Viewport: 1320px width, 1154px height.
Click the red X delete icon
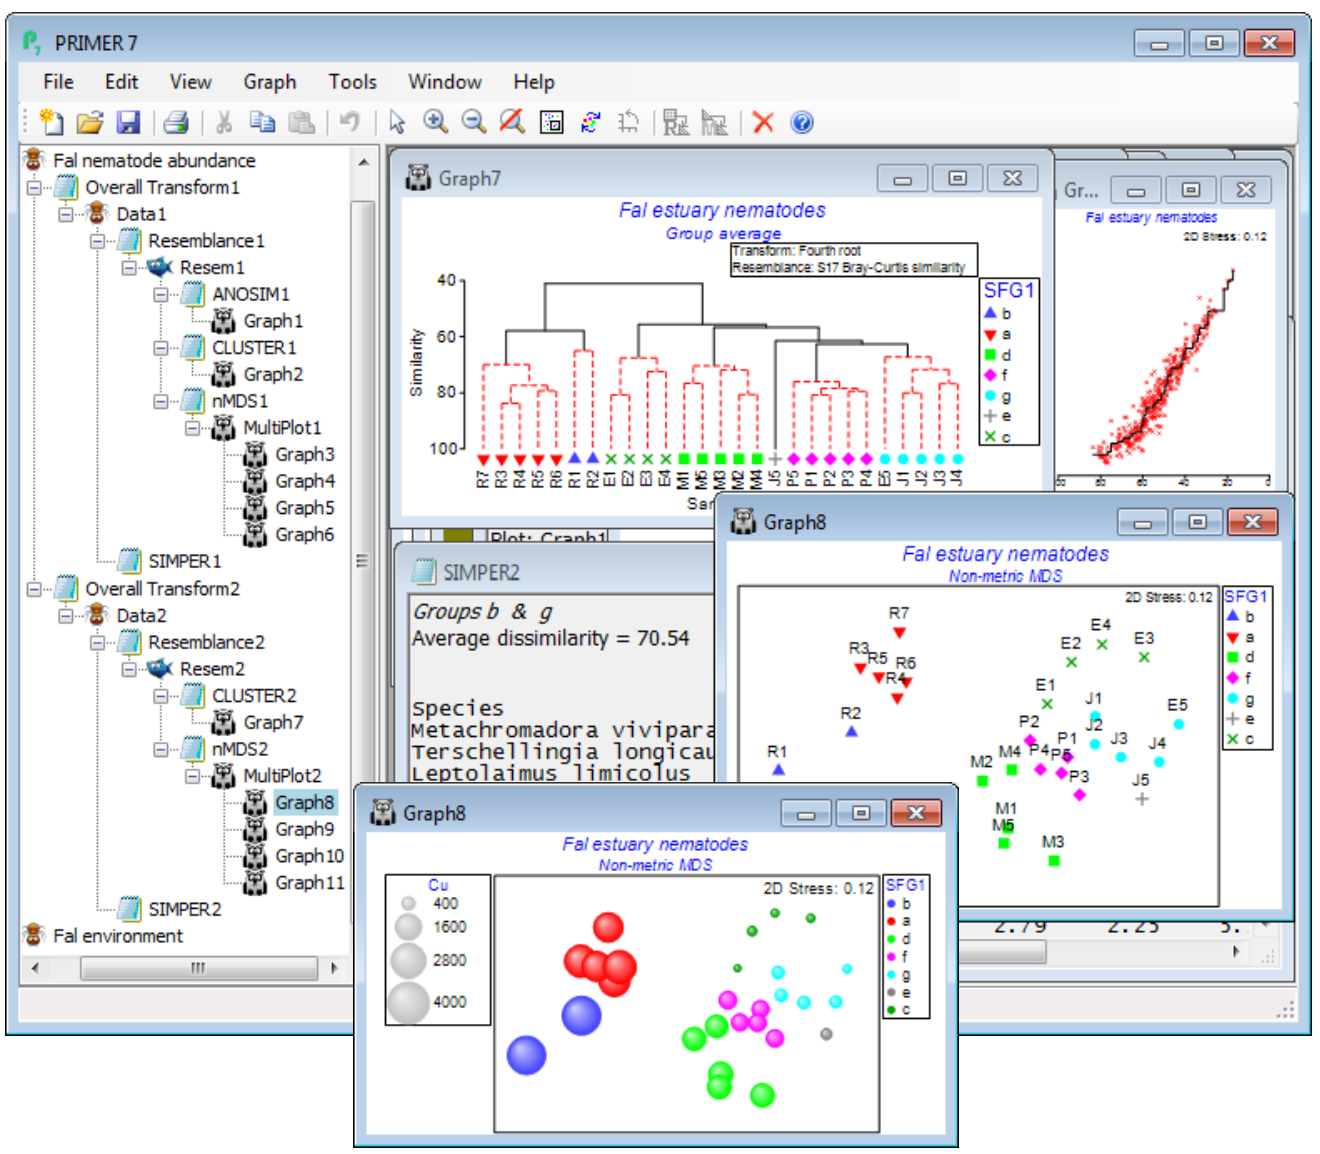pos(763,122)
